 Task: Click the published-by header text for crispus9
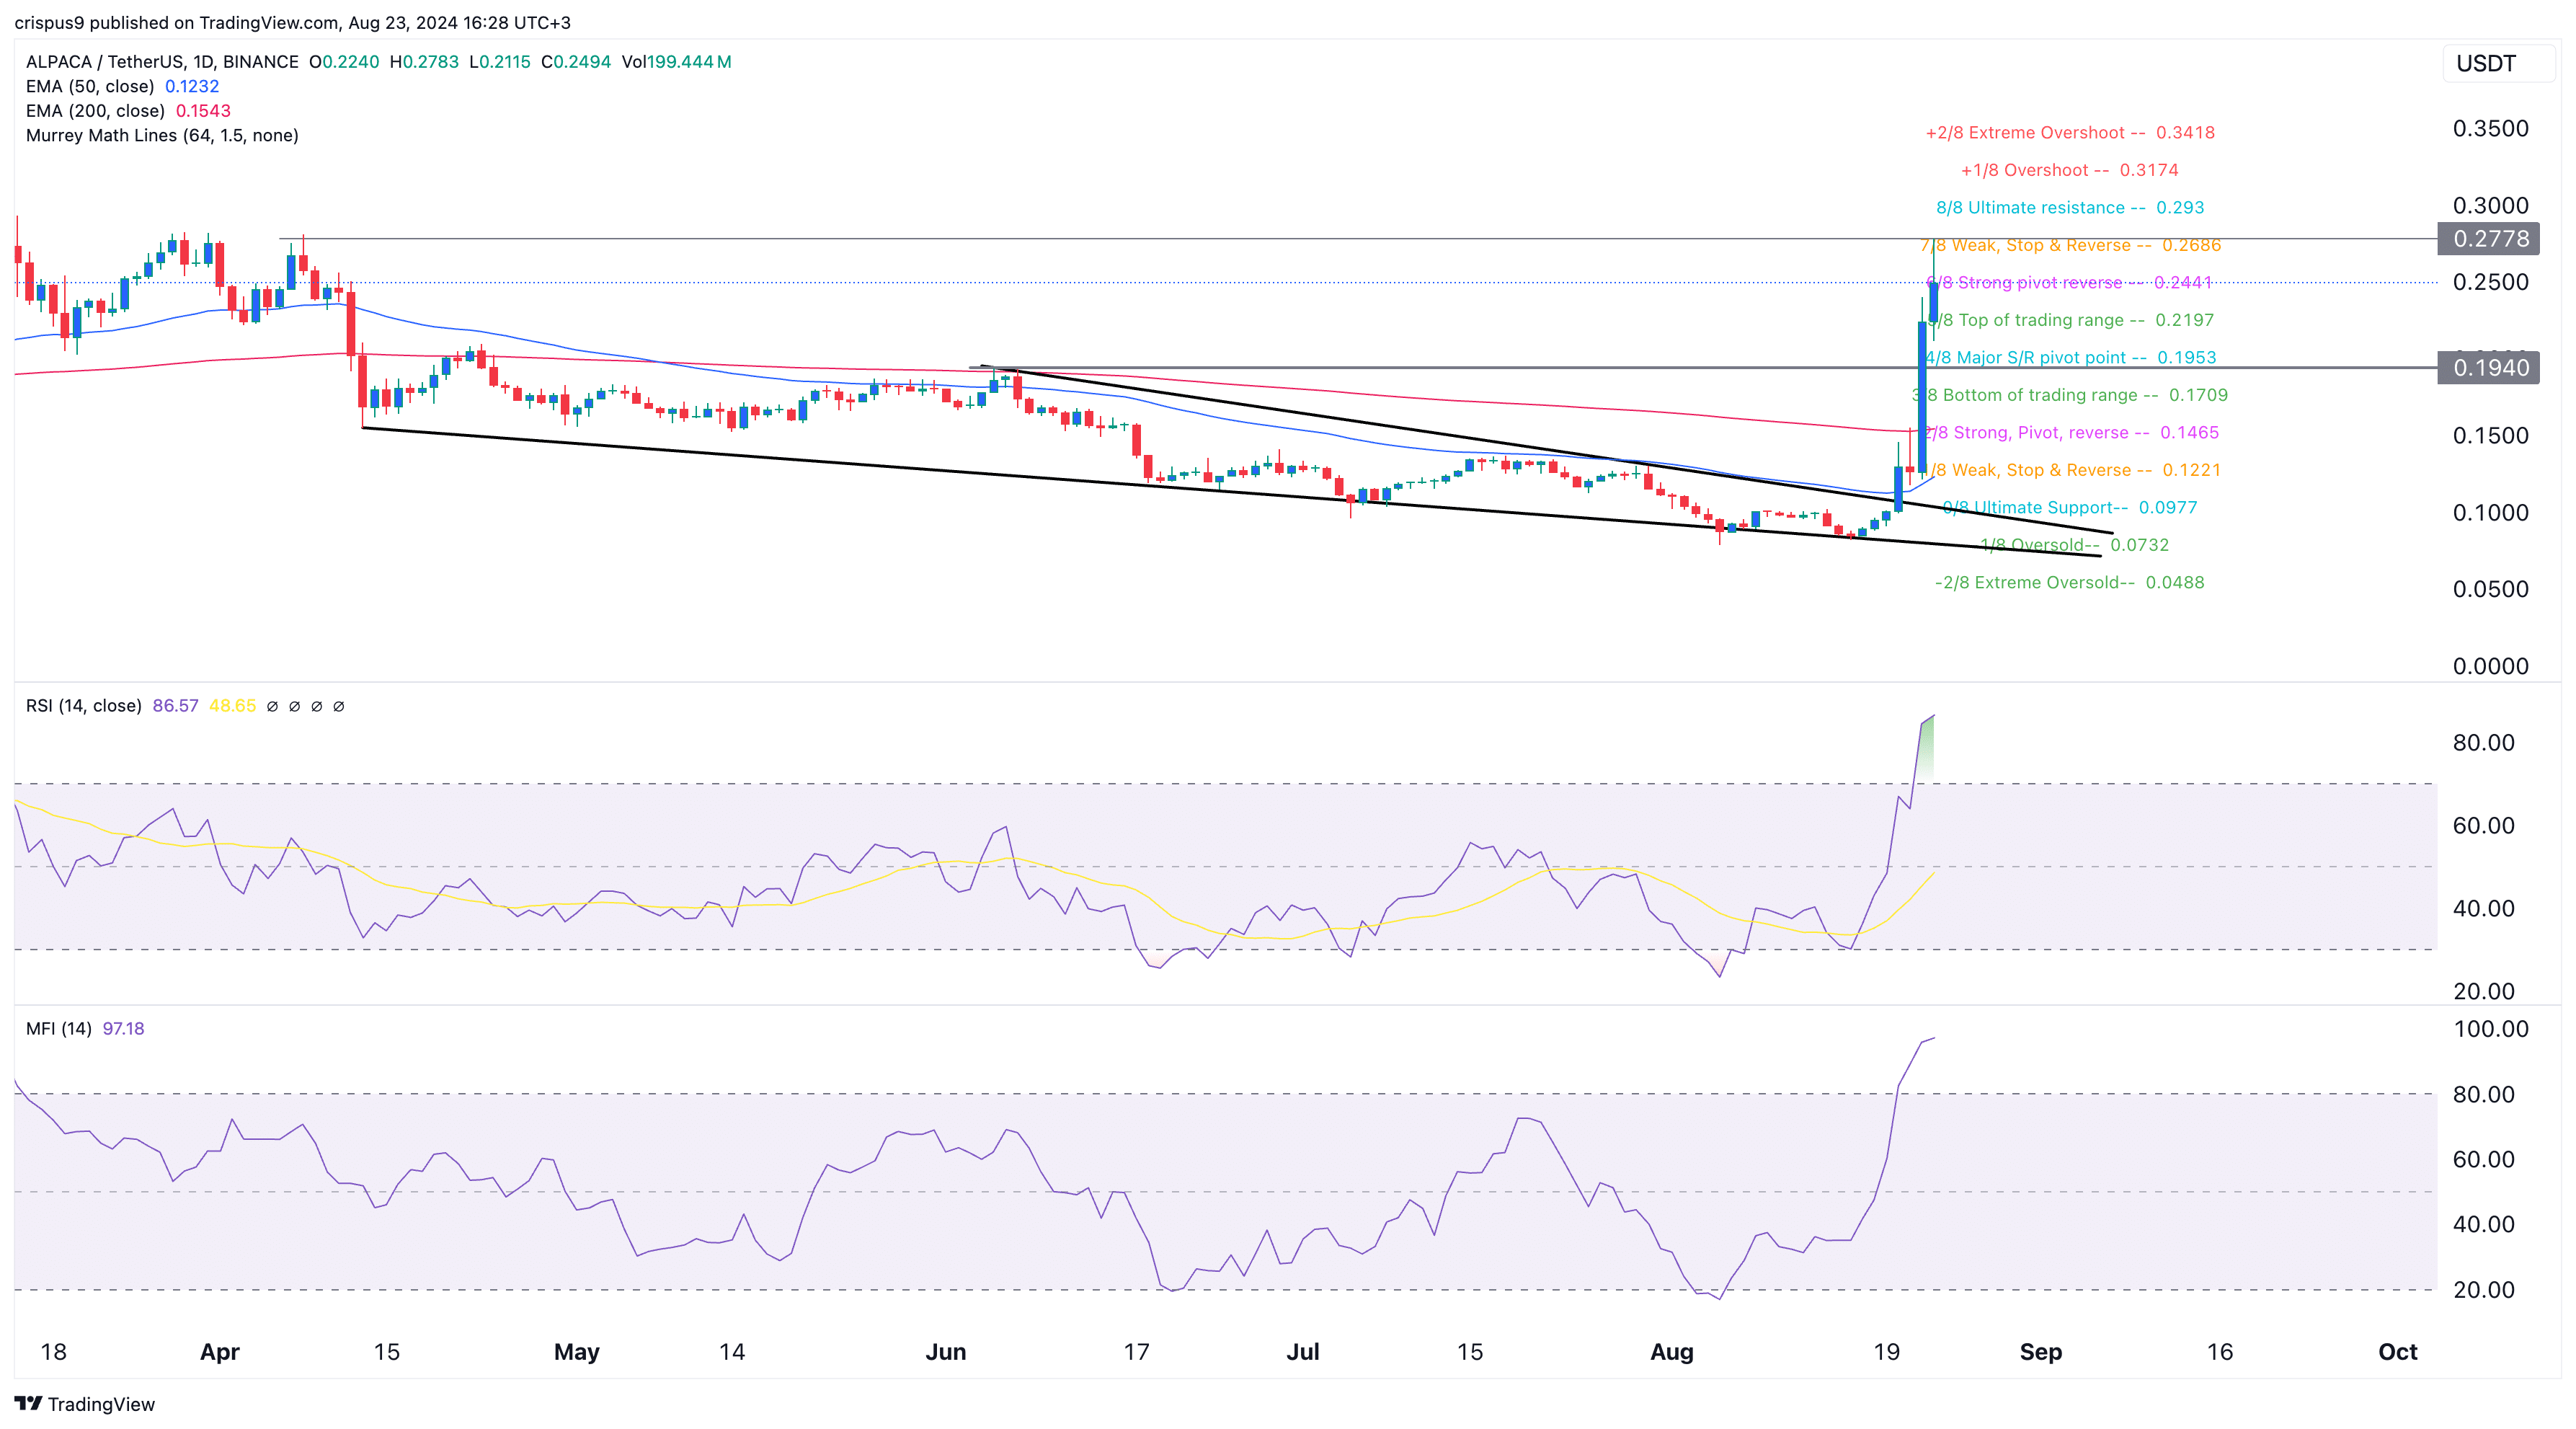(293, 22)
